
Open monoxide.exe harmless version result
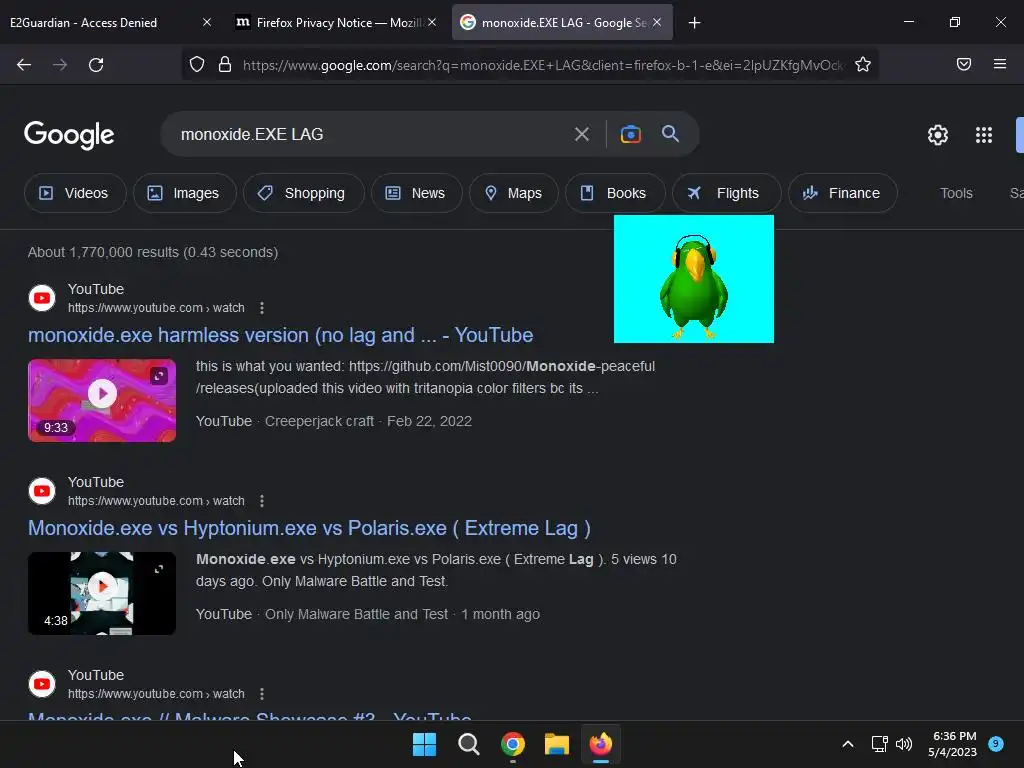coord(280,335)
